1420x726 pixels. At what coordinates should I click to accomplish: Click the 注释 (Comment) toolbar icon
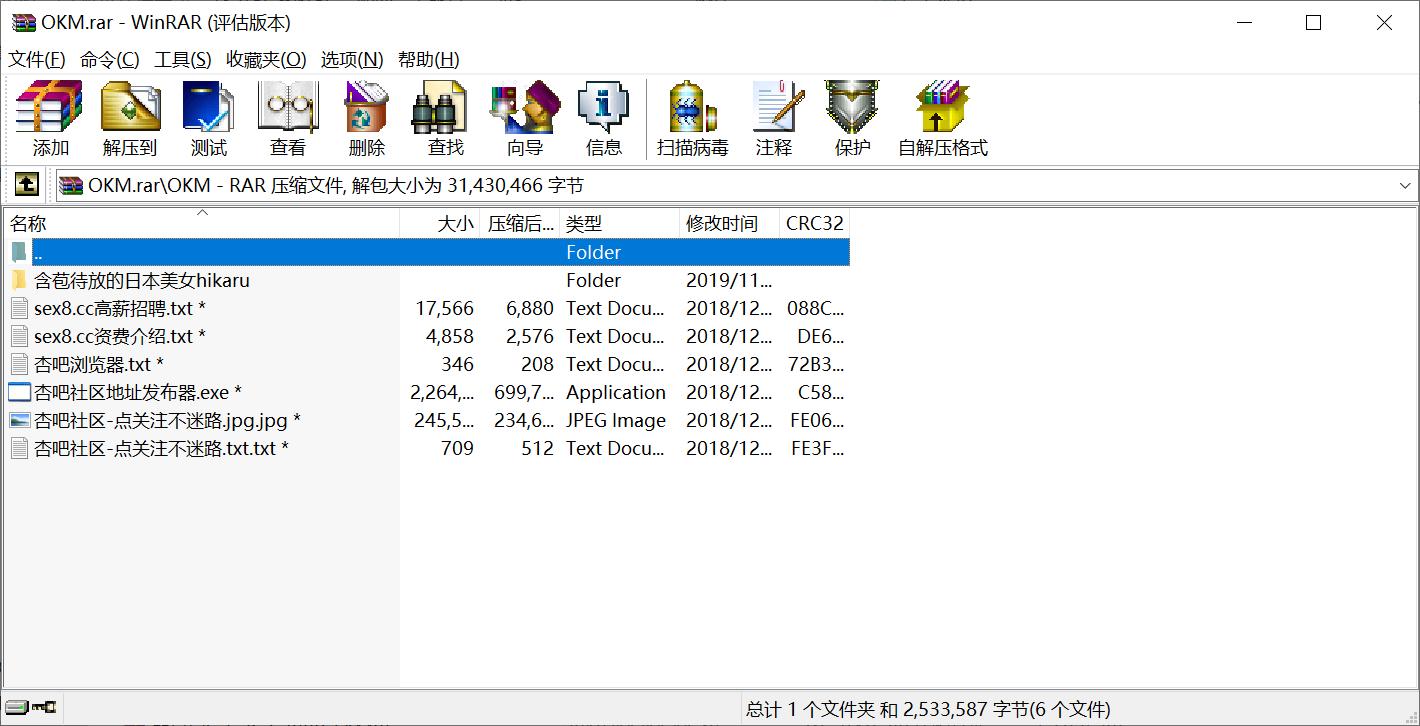tap(777, 107)
